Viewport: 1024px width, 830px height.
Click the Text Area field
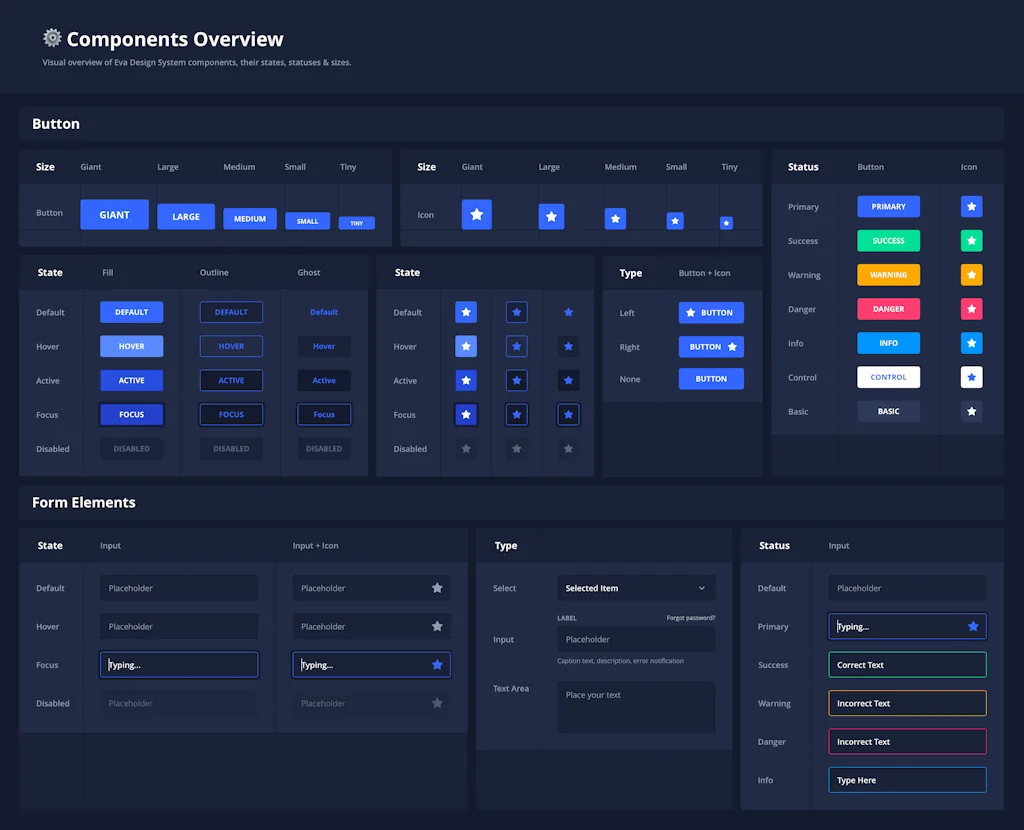point(636,707)
